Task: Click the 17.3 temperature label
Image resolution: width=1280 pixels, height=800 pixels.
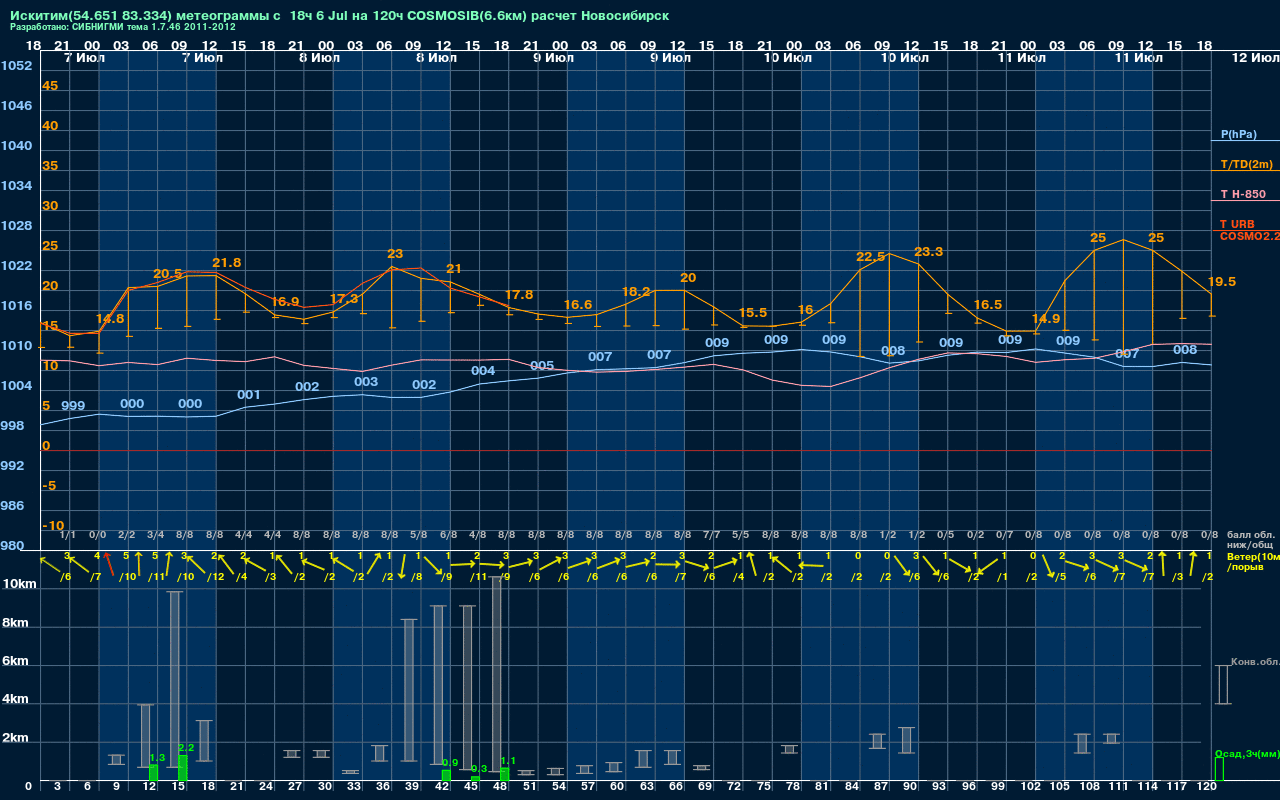Action: click(x=343, y=299)
